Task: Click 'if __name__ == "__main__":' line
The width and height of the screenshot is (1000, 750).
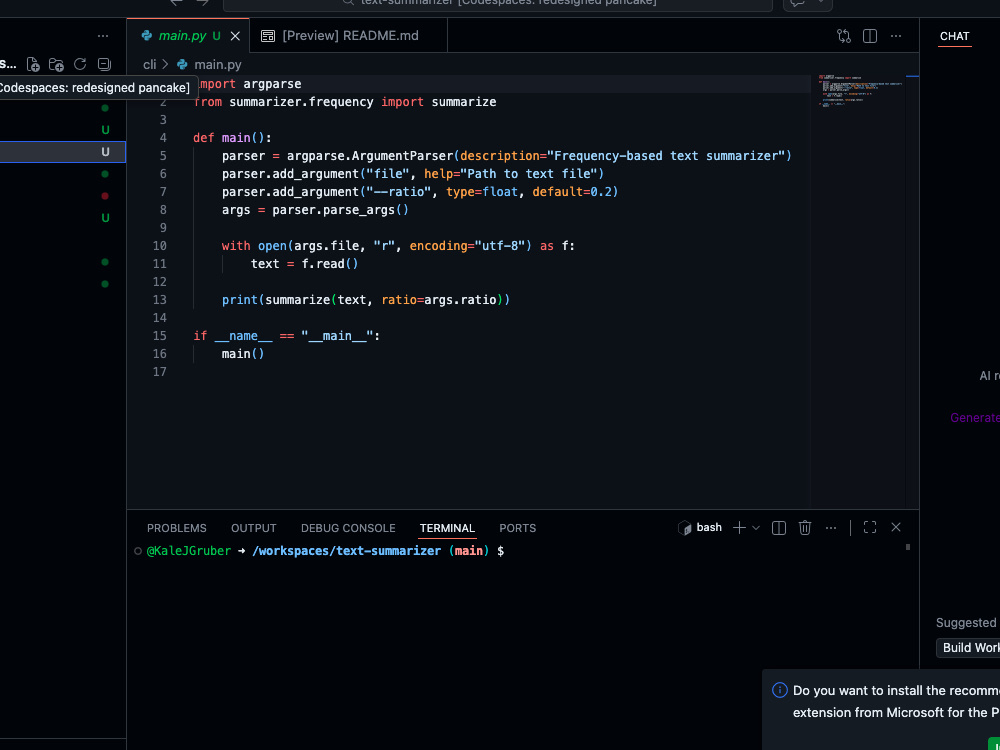Action: [x=286, y=336]
